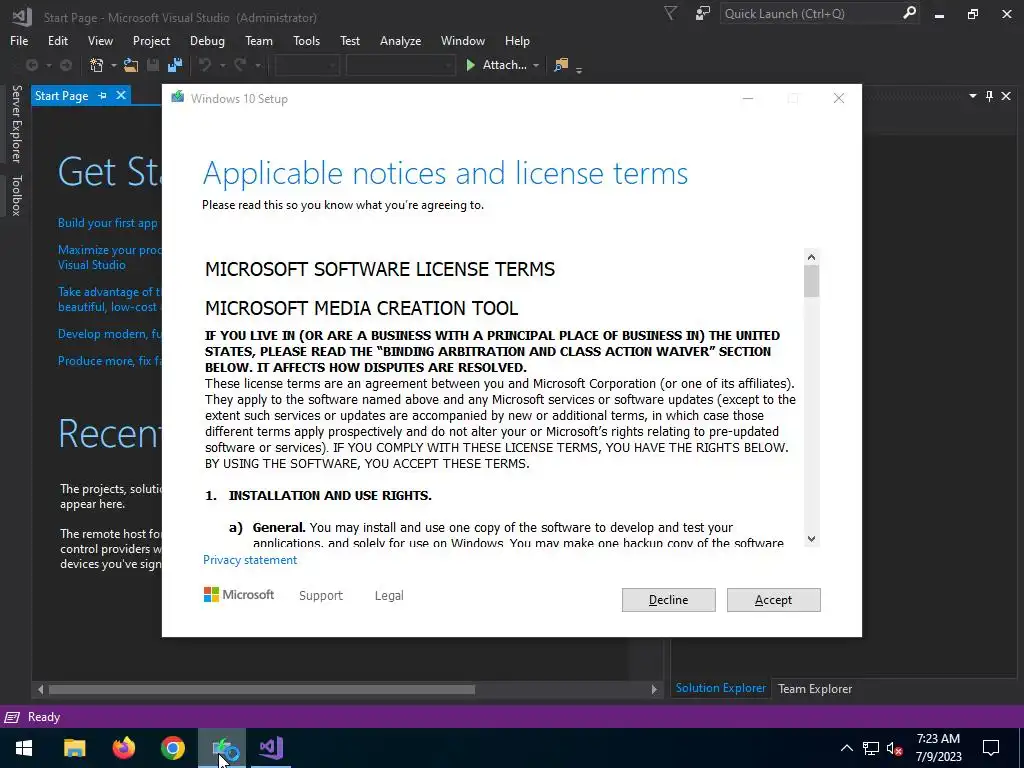Click the Send Feedback person icon
This screenshot has height=768, width=1024.
pyautogui.click(x=703, y=13)
